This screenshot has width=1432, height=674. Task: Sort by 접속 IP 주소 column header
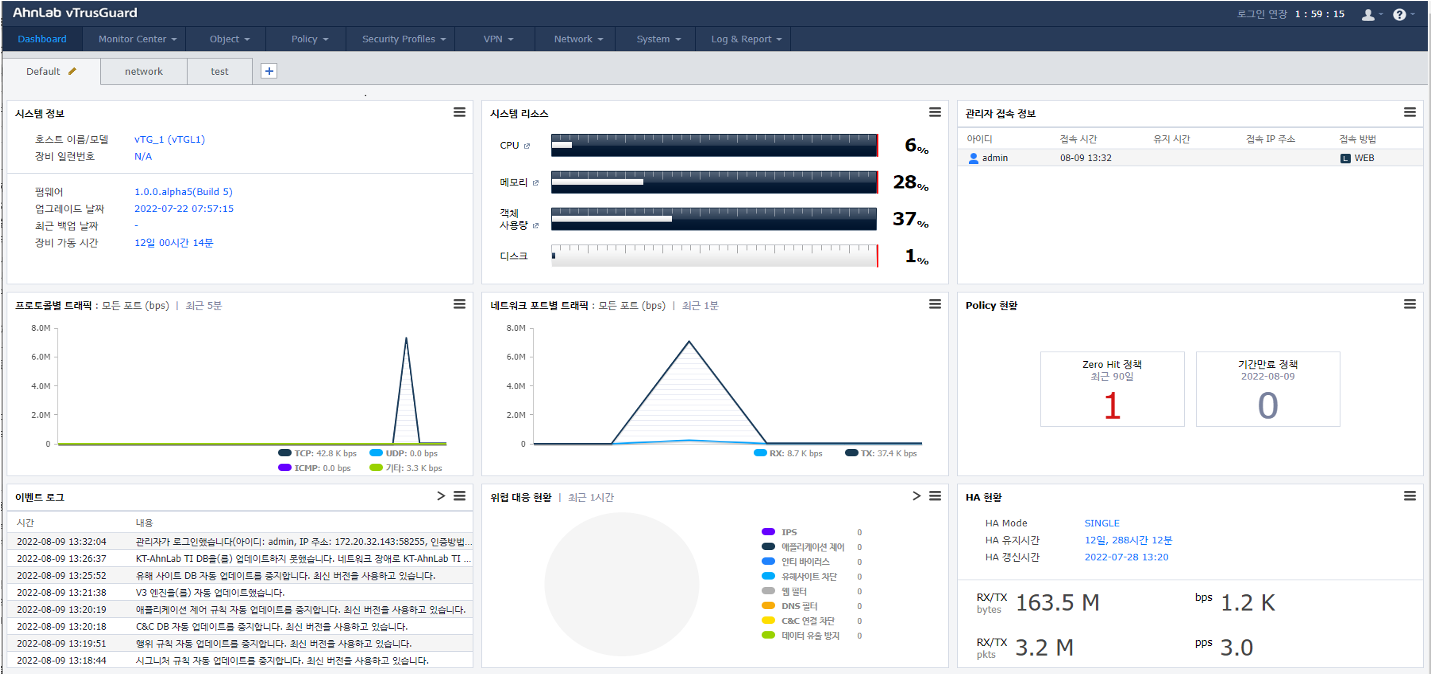[1270, 139]
